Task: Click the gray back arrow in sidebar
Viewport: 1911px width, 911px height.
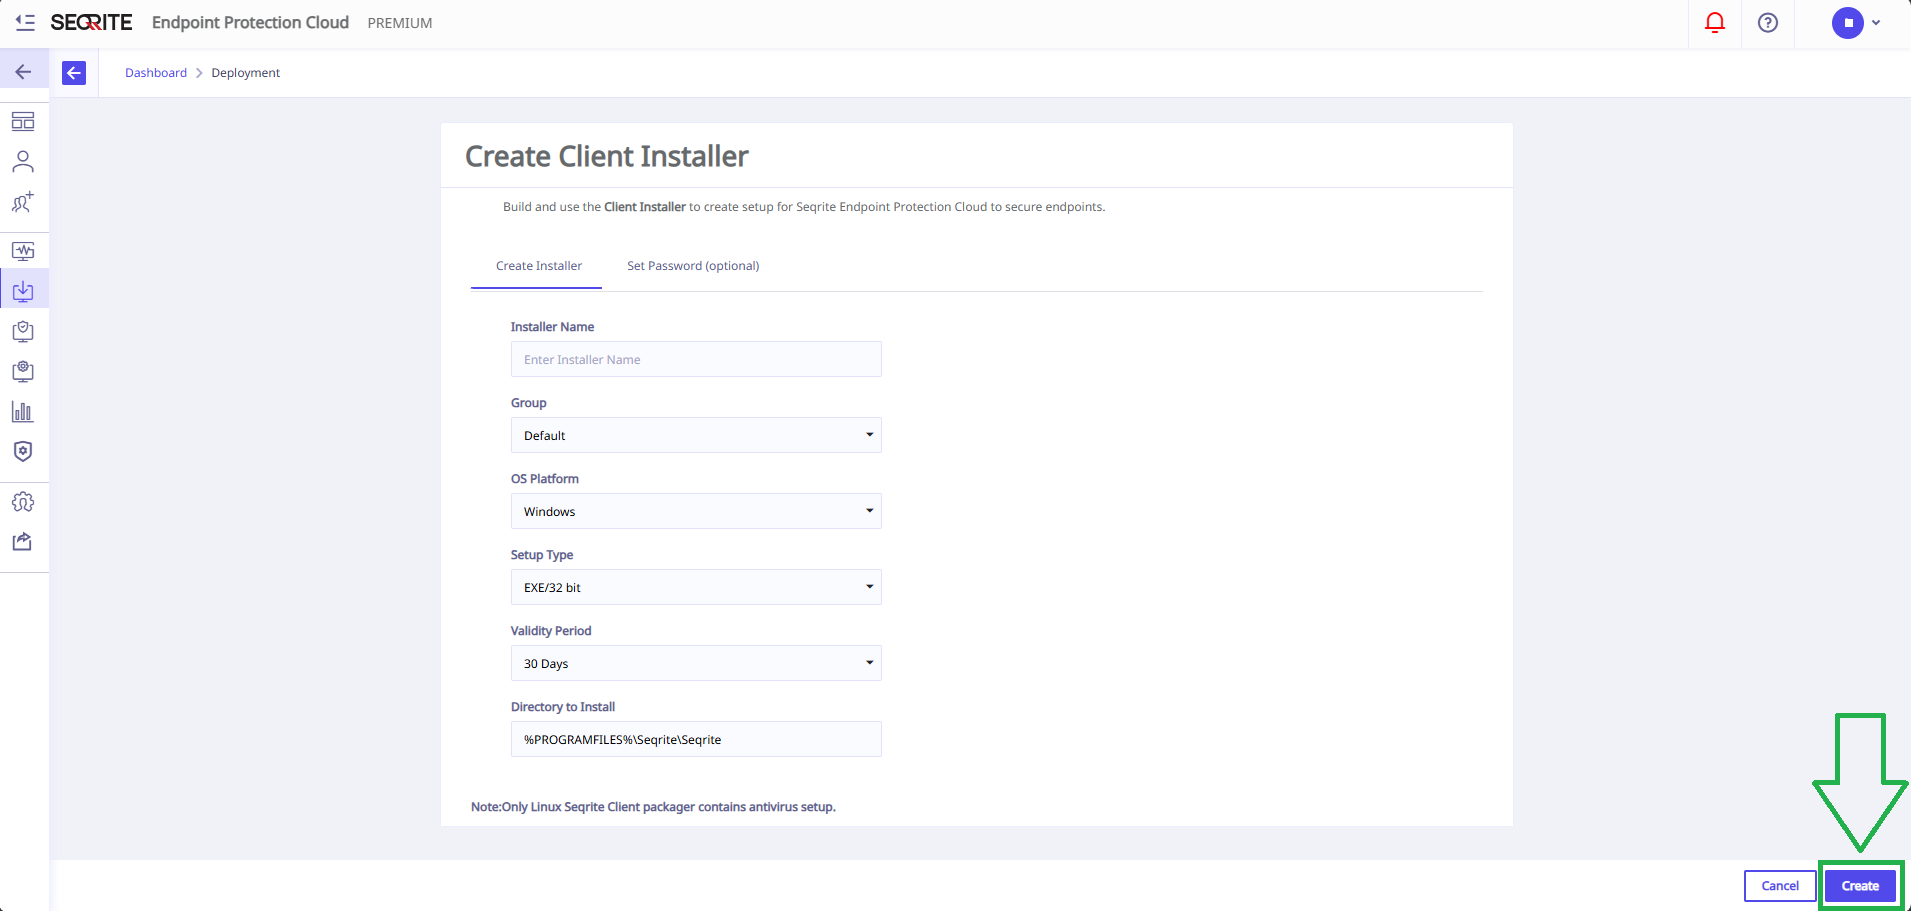Action: coord(24,72)
